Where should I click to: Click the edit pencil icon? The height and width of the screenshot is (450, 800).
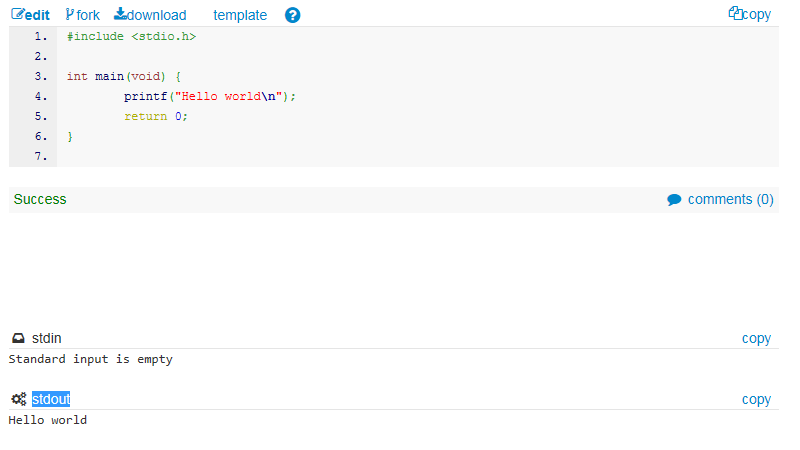pyautogui.click(x=18, y=15)
